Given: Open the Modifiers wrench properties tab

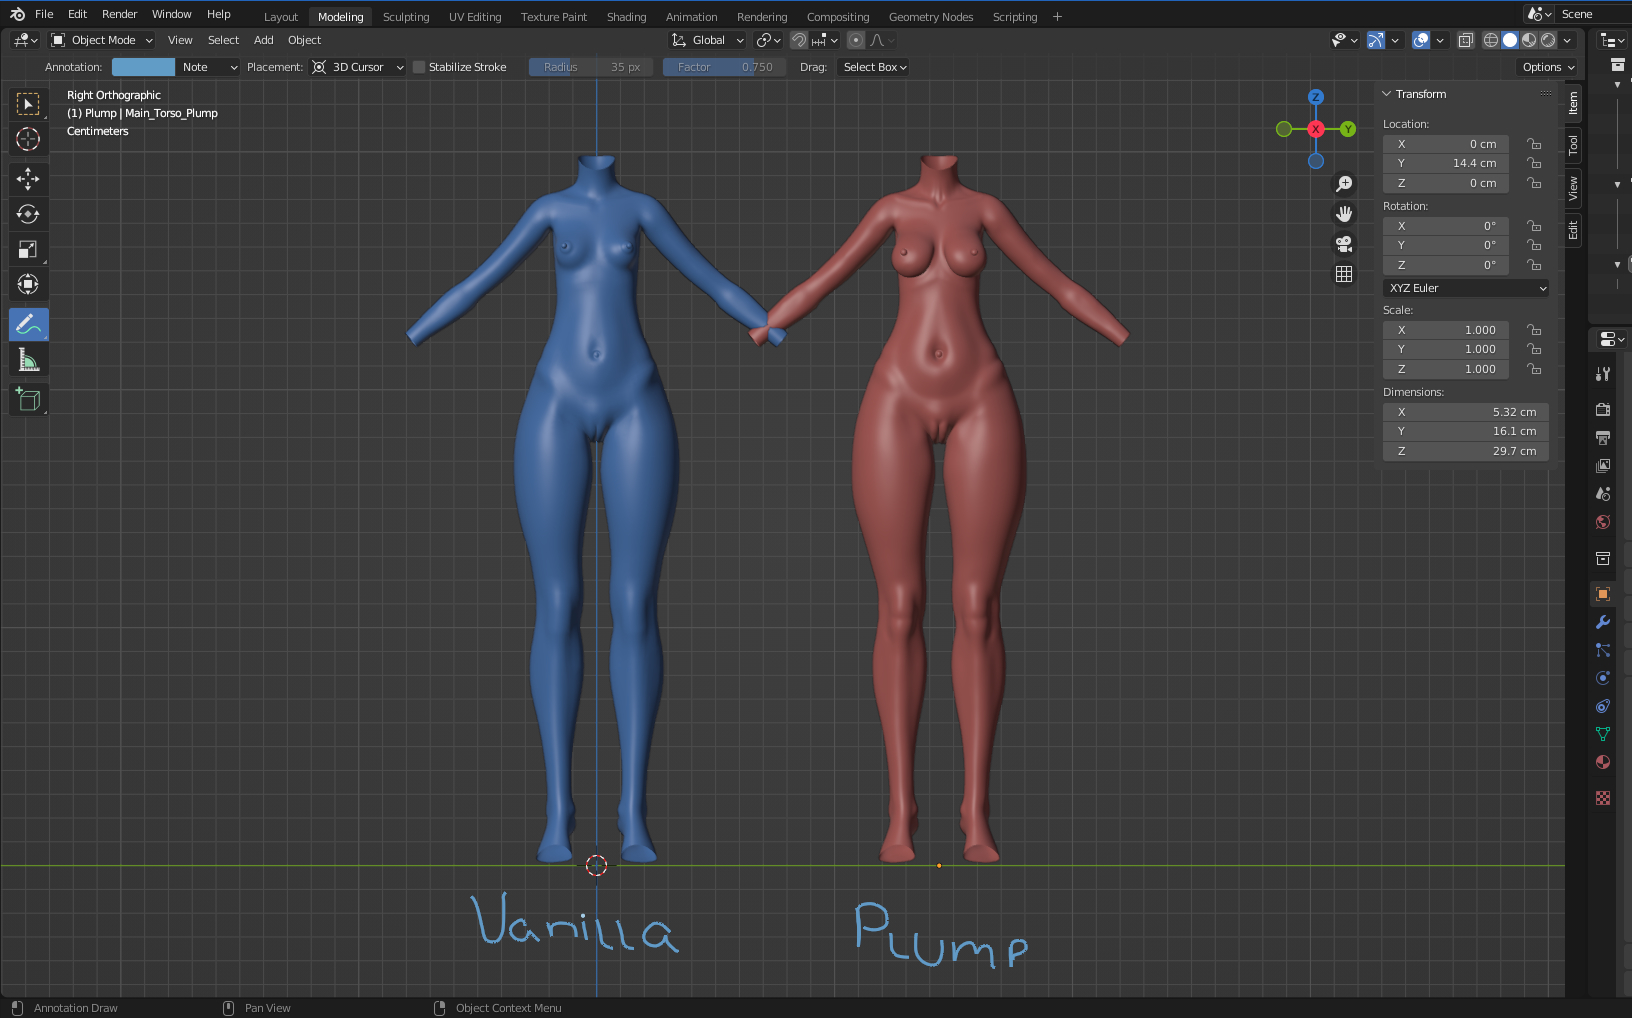Looking at the screenshot, I should (1603, 622).
